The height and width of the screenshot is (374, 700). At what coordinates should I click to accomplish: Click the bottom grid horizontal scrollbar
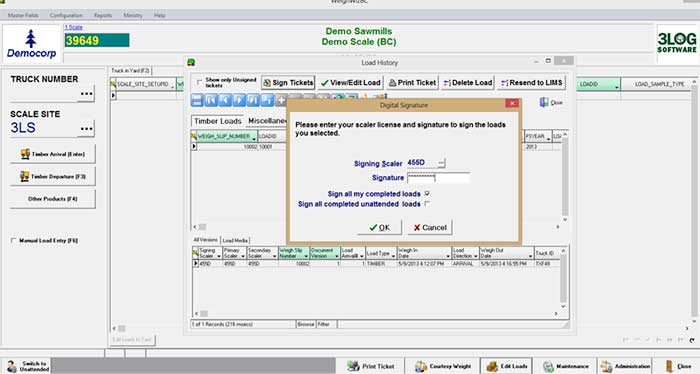pos(377,314)
